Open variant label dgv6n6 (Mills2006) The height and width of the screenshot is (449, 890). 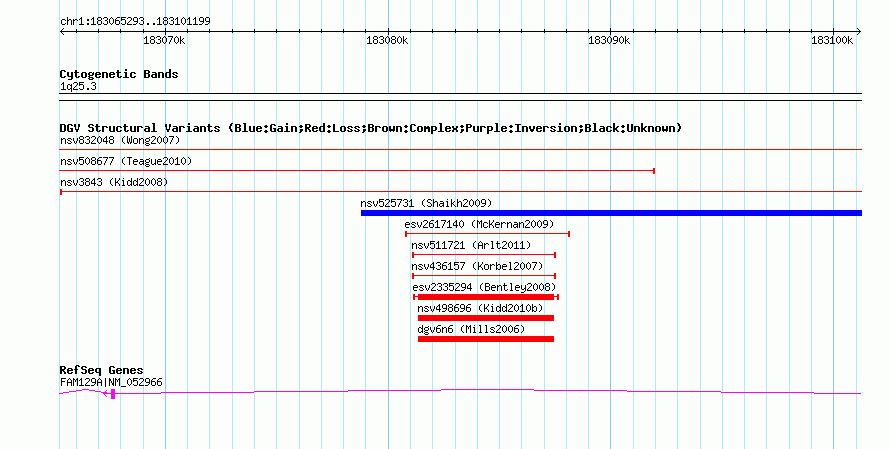[x=471, y=329]
